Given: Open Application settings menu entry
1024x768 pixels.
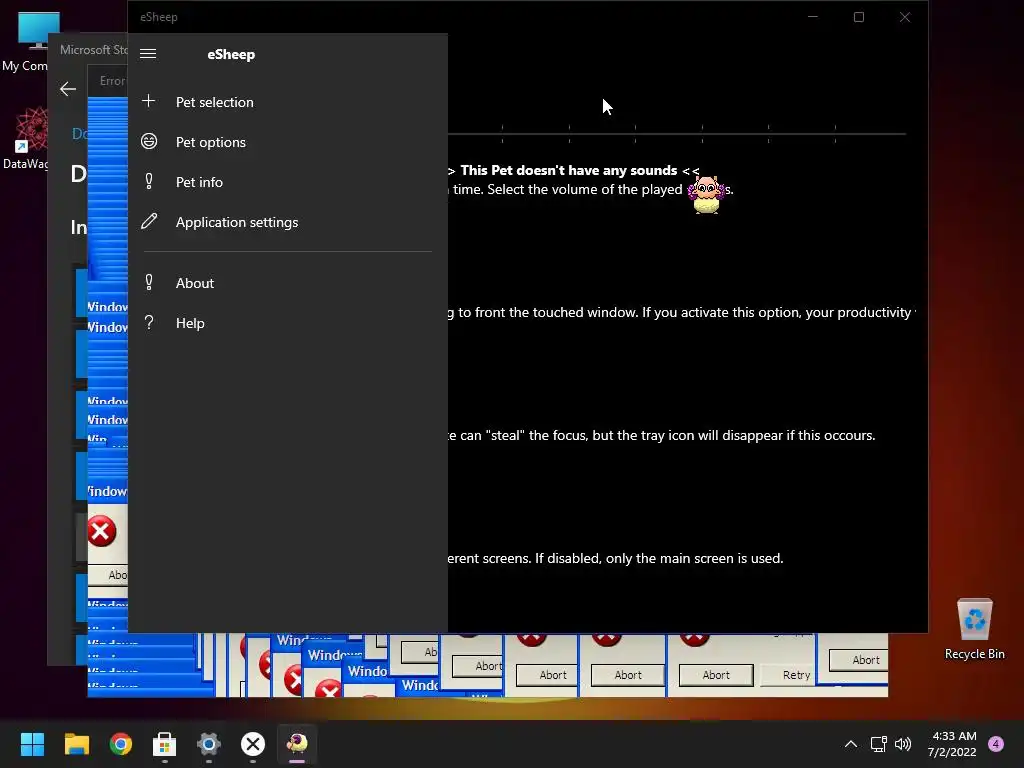Looking at the screenshot, I should (287, 222).
